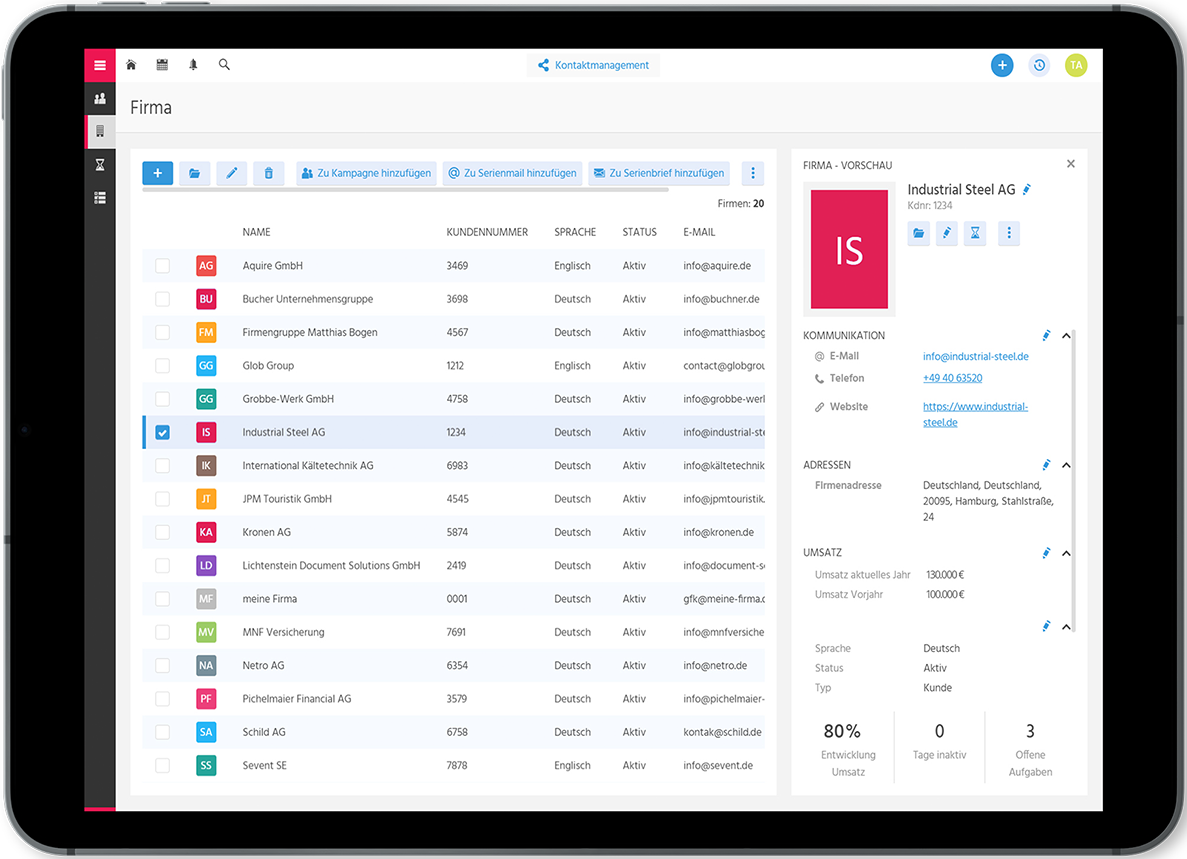Open selected company with folder toolbar icon
Screen dimensions: 1187x859
tap(195, 173)
